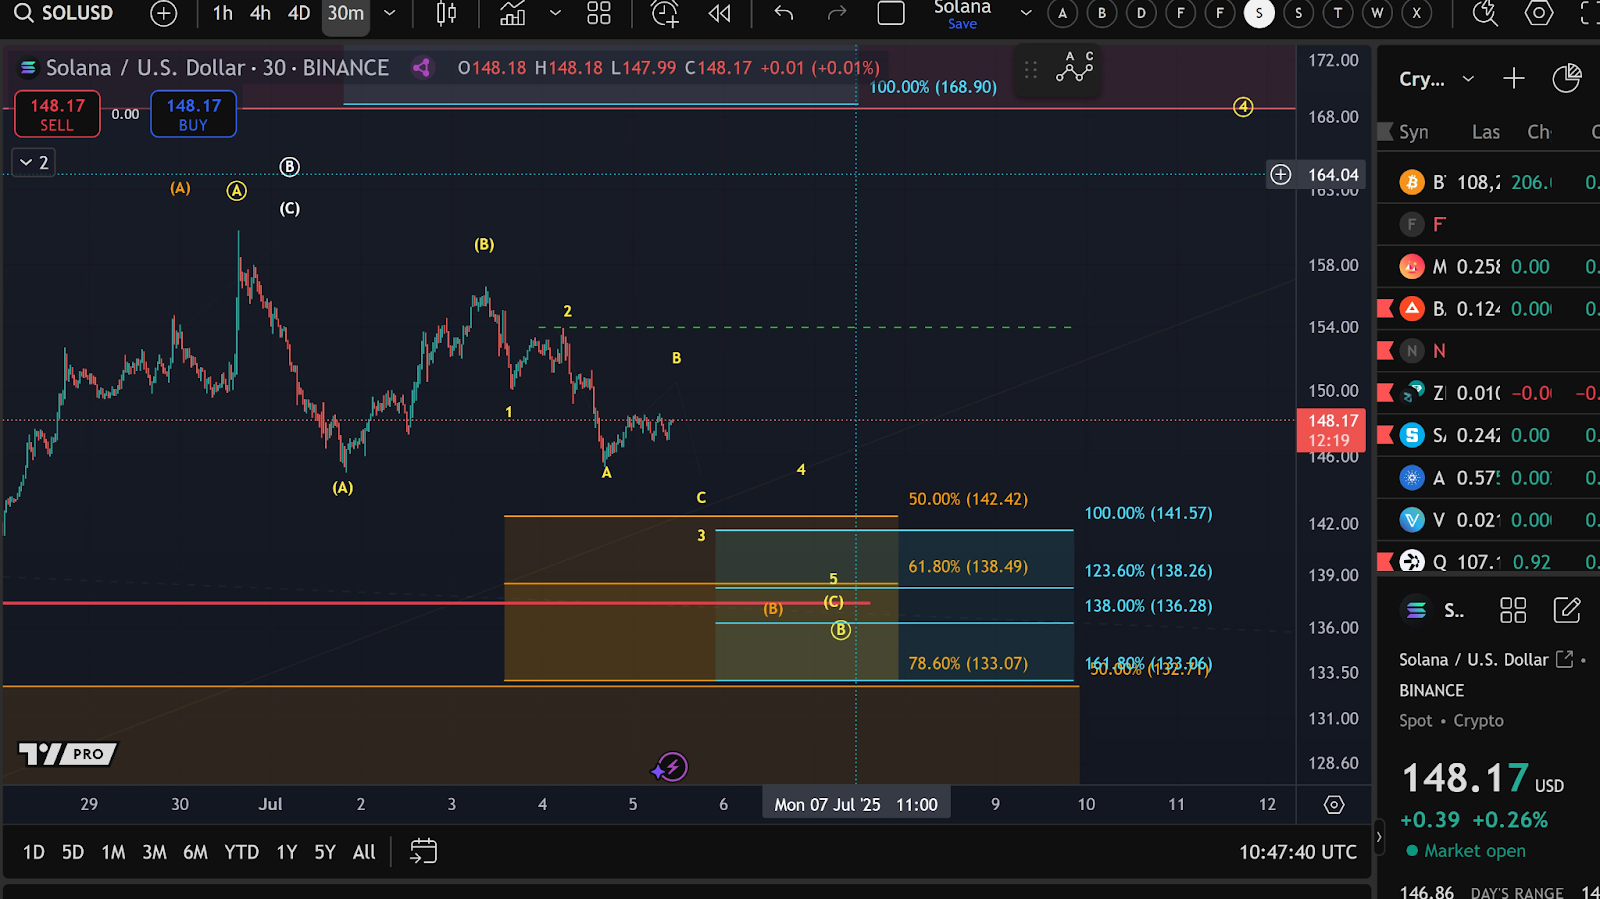Collapse the right sidebar with the arrow handle

pyautogui.click(x=1379, y=836)
